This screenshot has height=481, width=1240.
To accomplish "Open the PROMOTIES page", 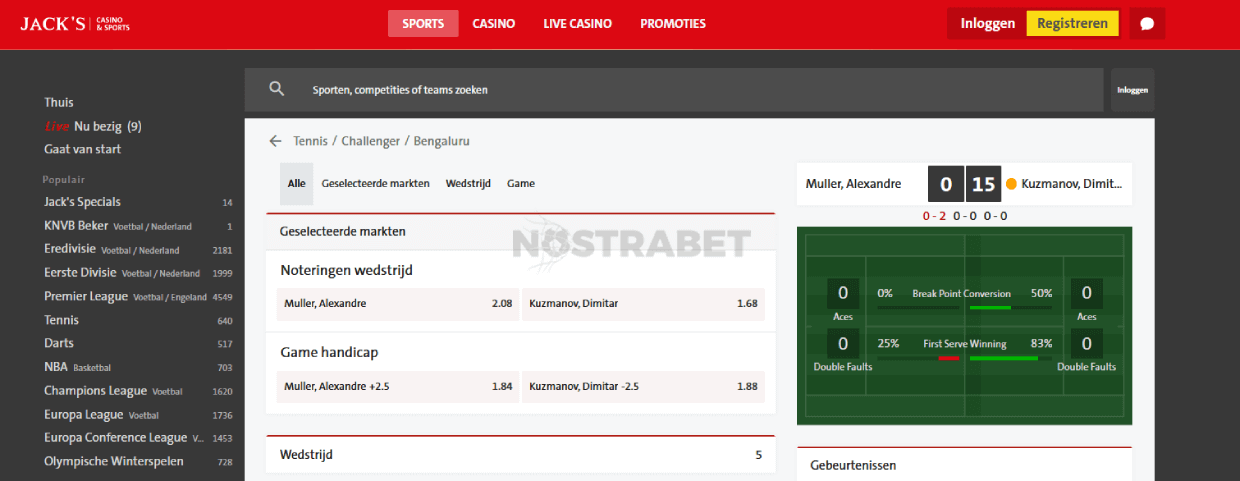I will (673, 24).
